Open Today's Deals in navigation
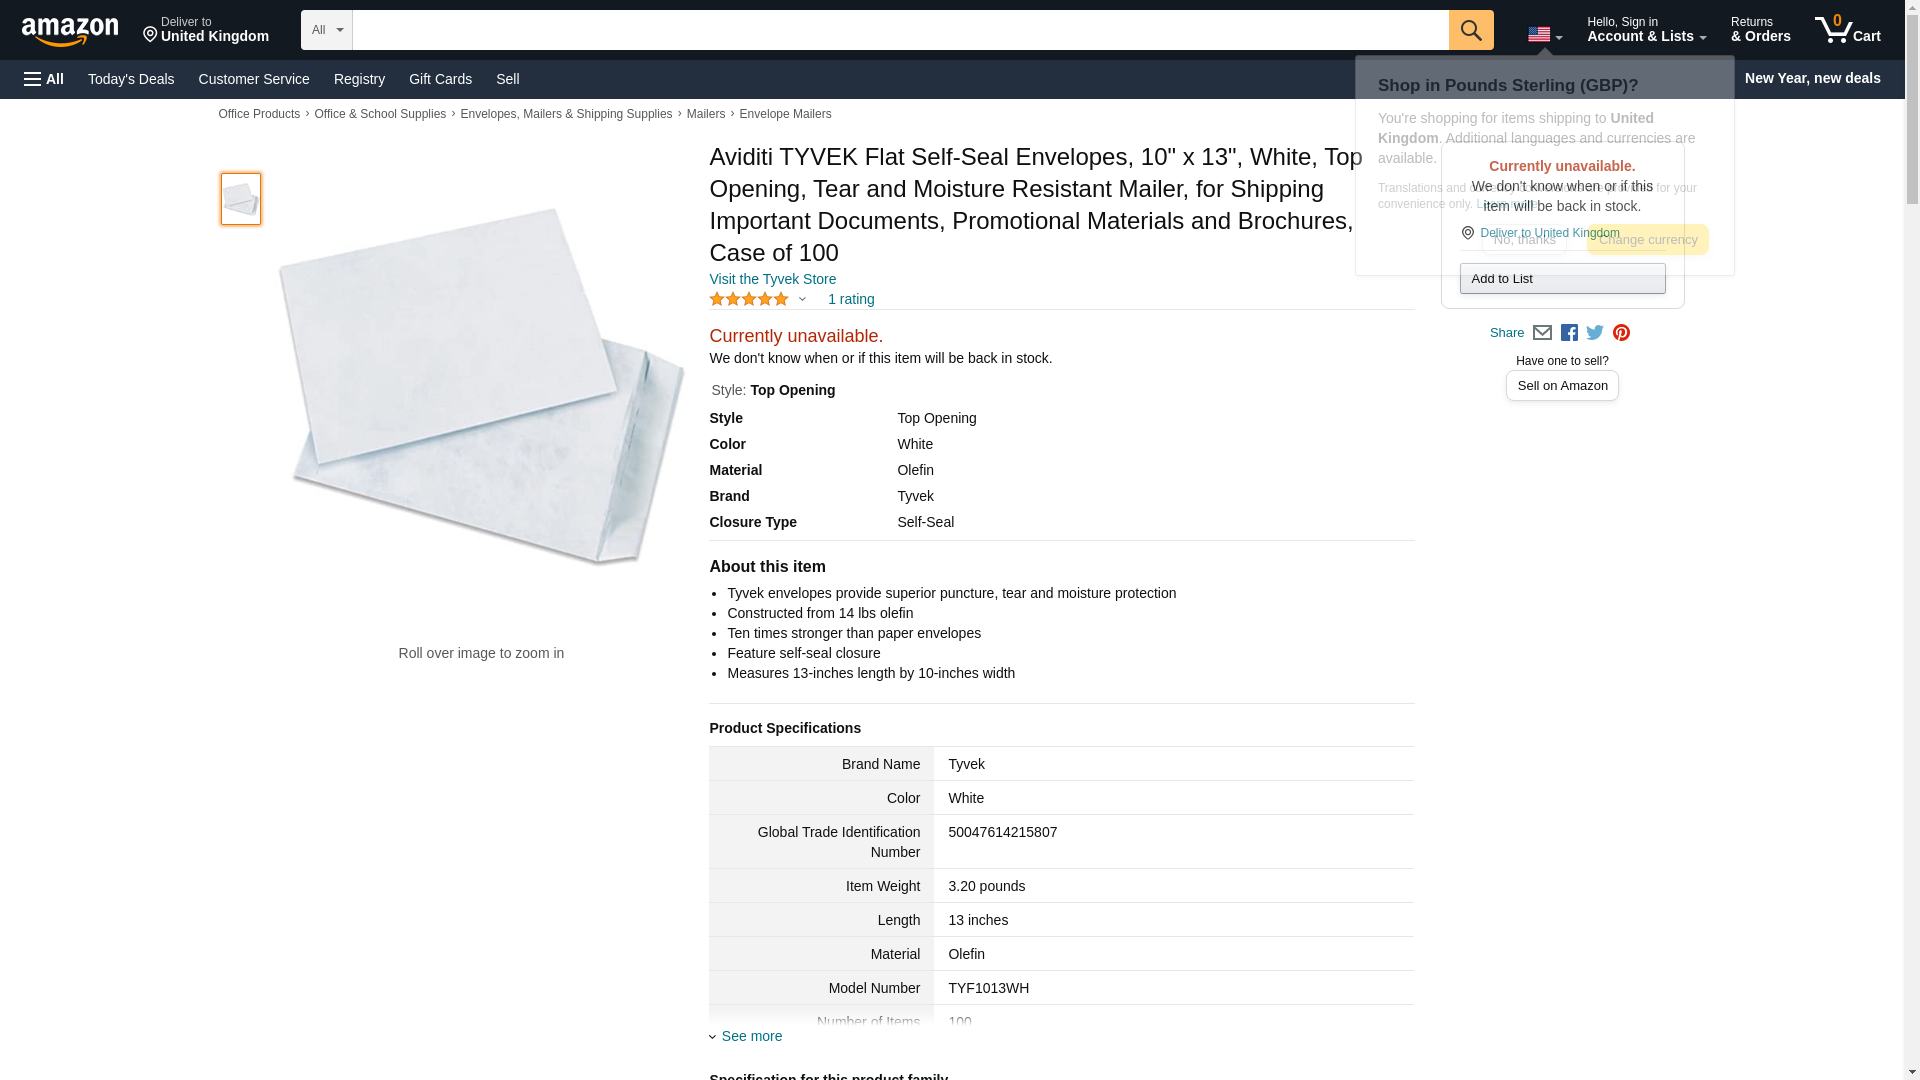 pyautogui.click(x=131, y=79)
